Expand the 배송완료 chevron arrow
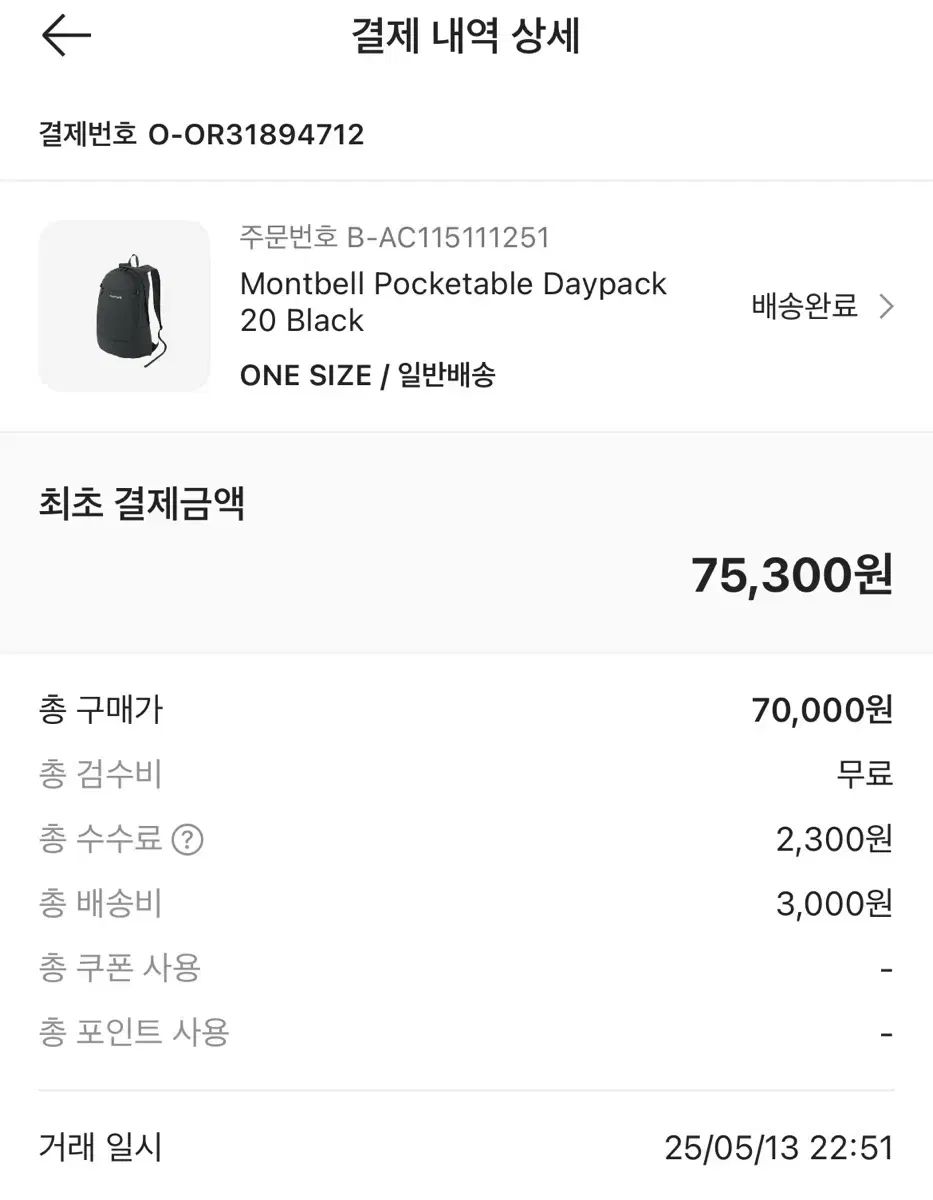933x1200 pixels. (886, 307)
